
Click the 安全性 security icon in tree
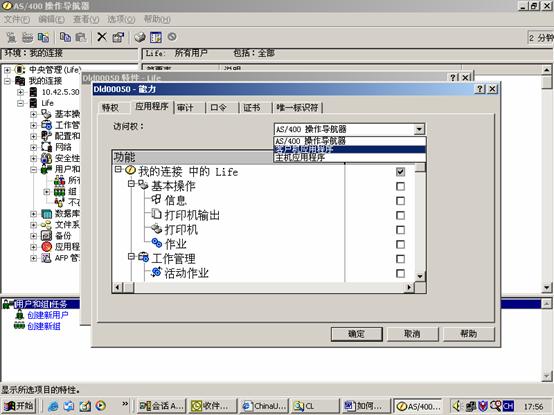(x=46, y=158)
